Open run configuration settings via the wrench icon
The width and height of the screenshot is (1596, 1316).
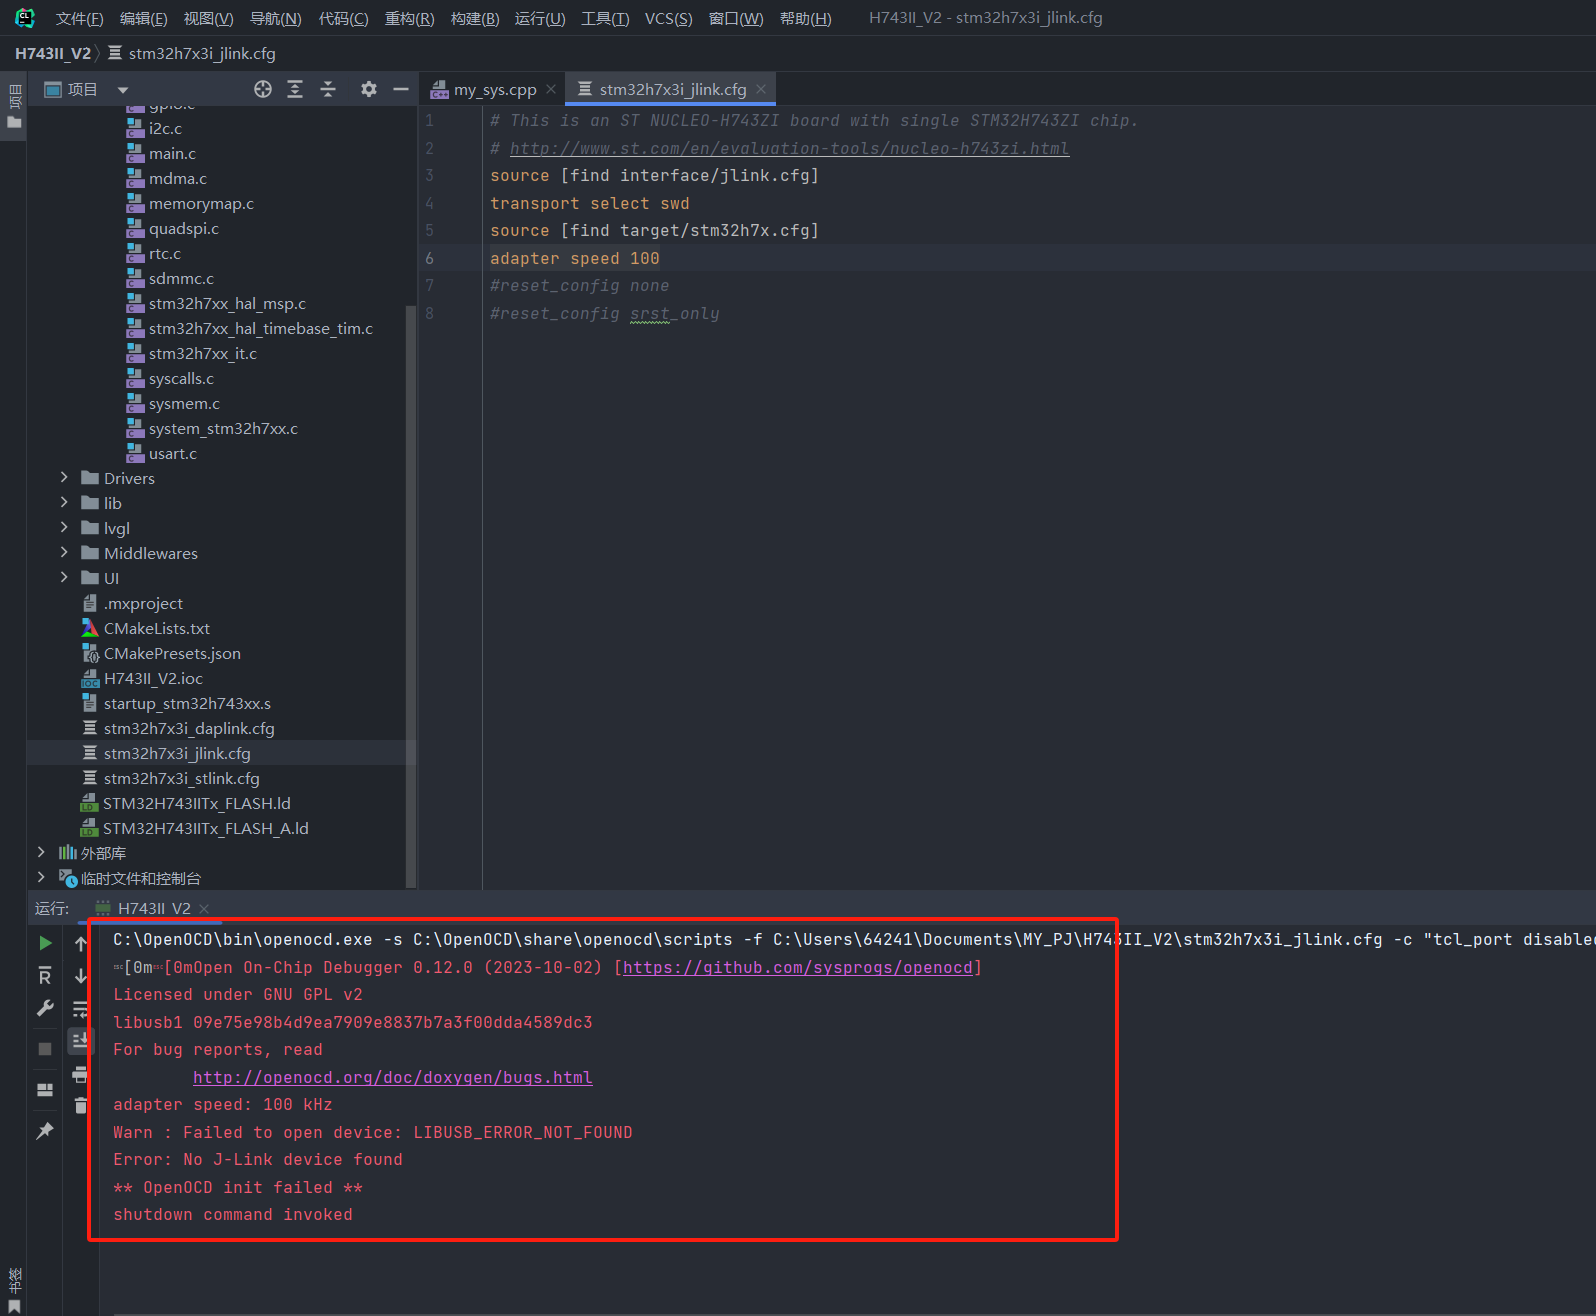click(45, 1008)
